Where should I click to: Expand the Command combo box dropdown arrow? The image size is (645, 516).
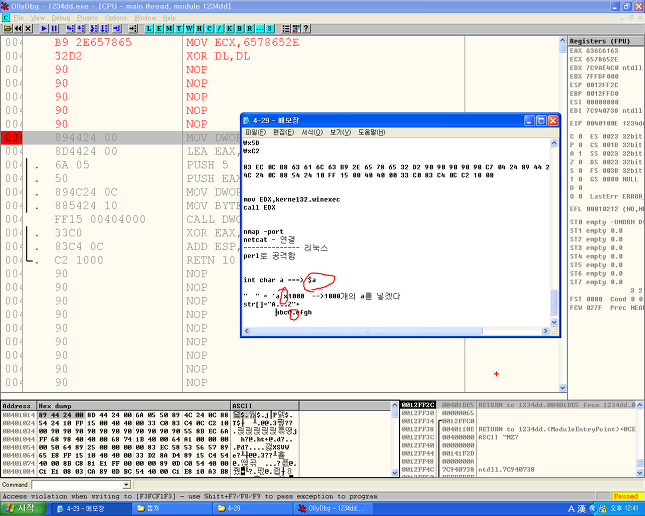(x=126, y=485)
